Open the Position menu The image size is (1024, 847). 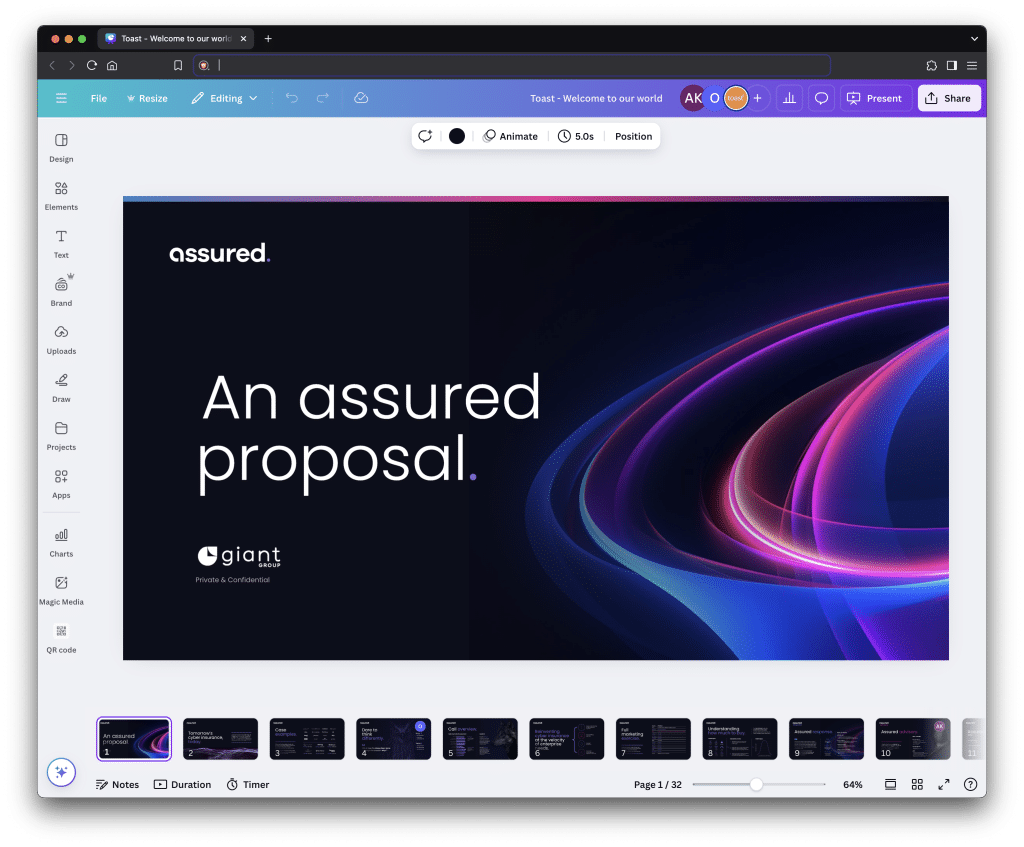point(633,136)
